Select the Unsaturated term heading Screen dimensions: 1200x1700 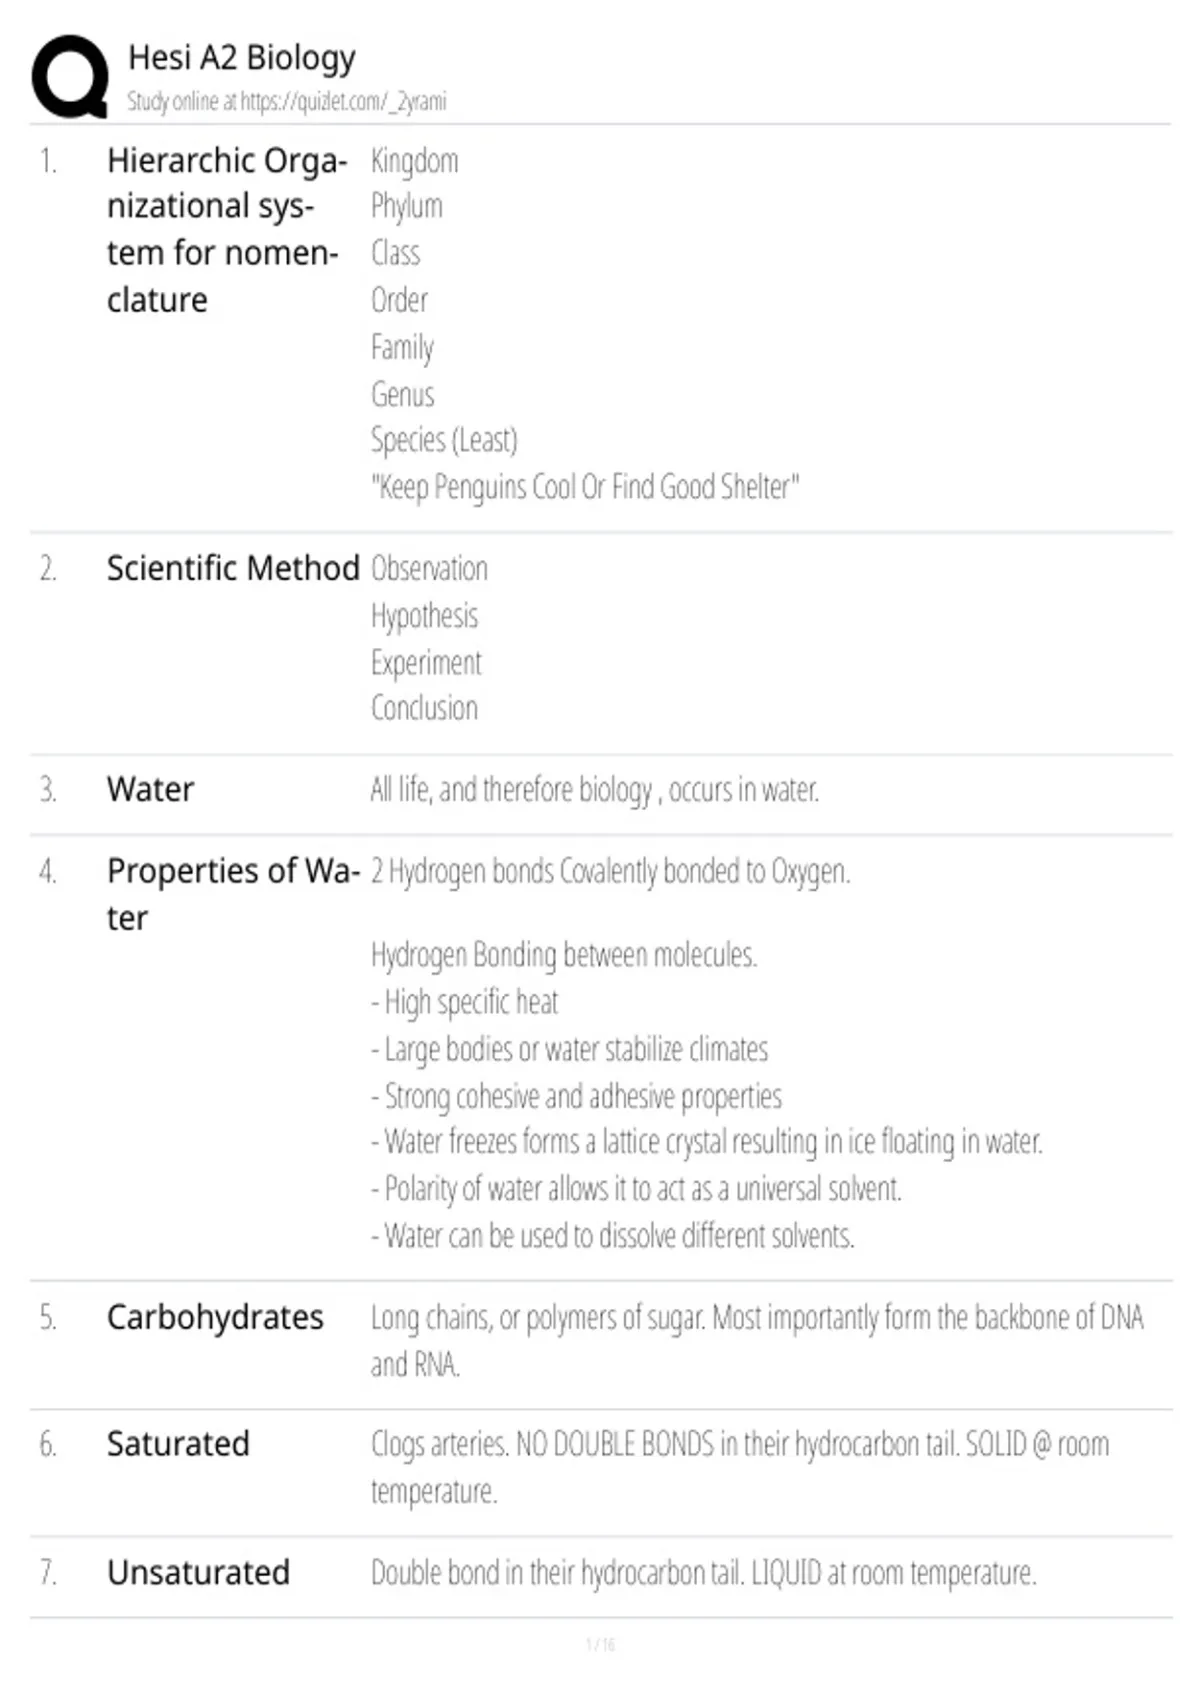[x=198, y=1572]
